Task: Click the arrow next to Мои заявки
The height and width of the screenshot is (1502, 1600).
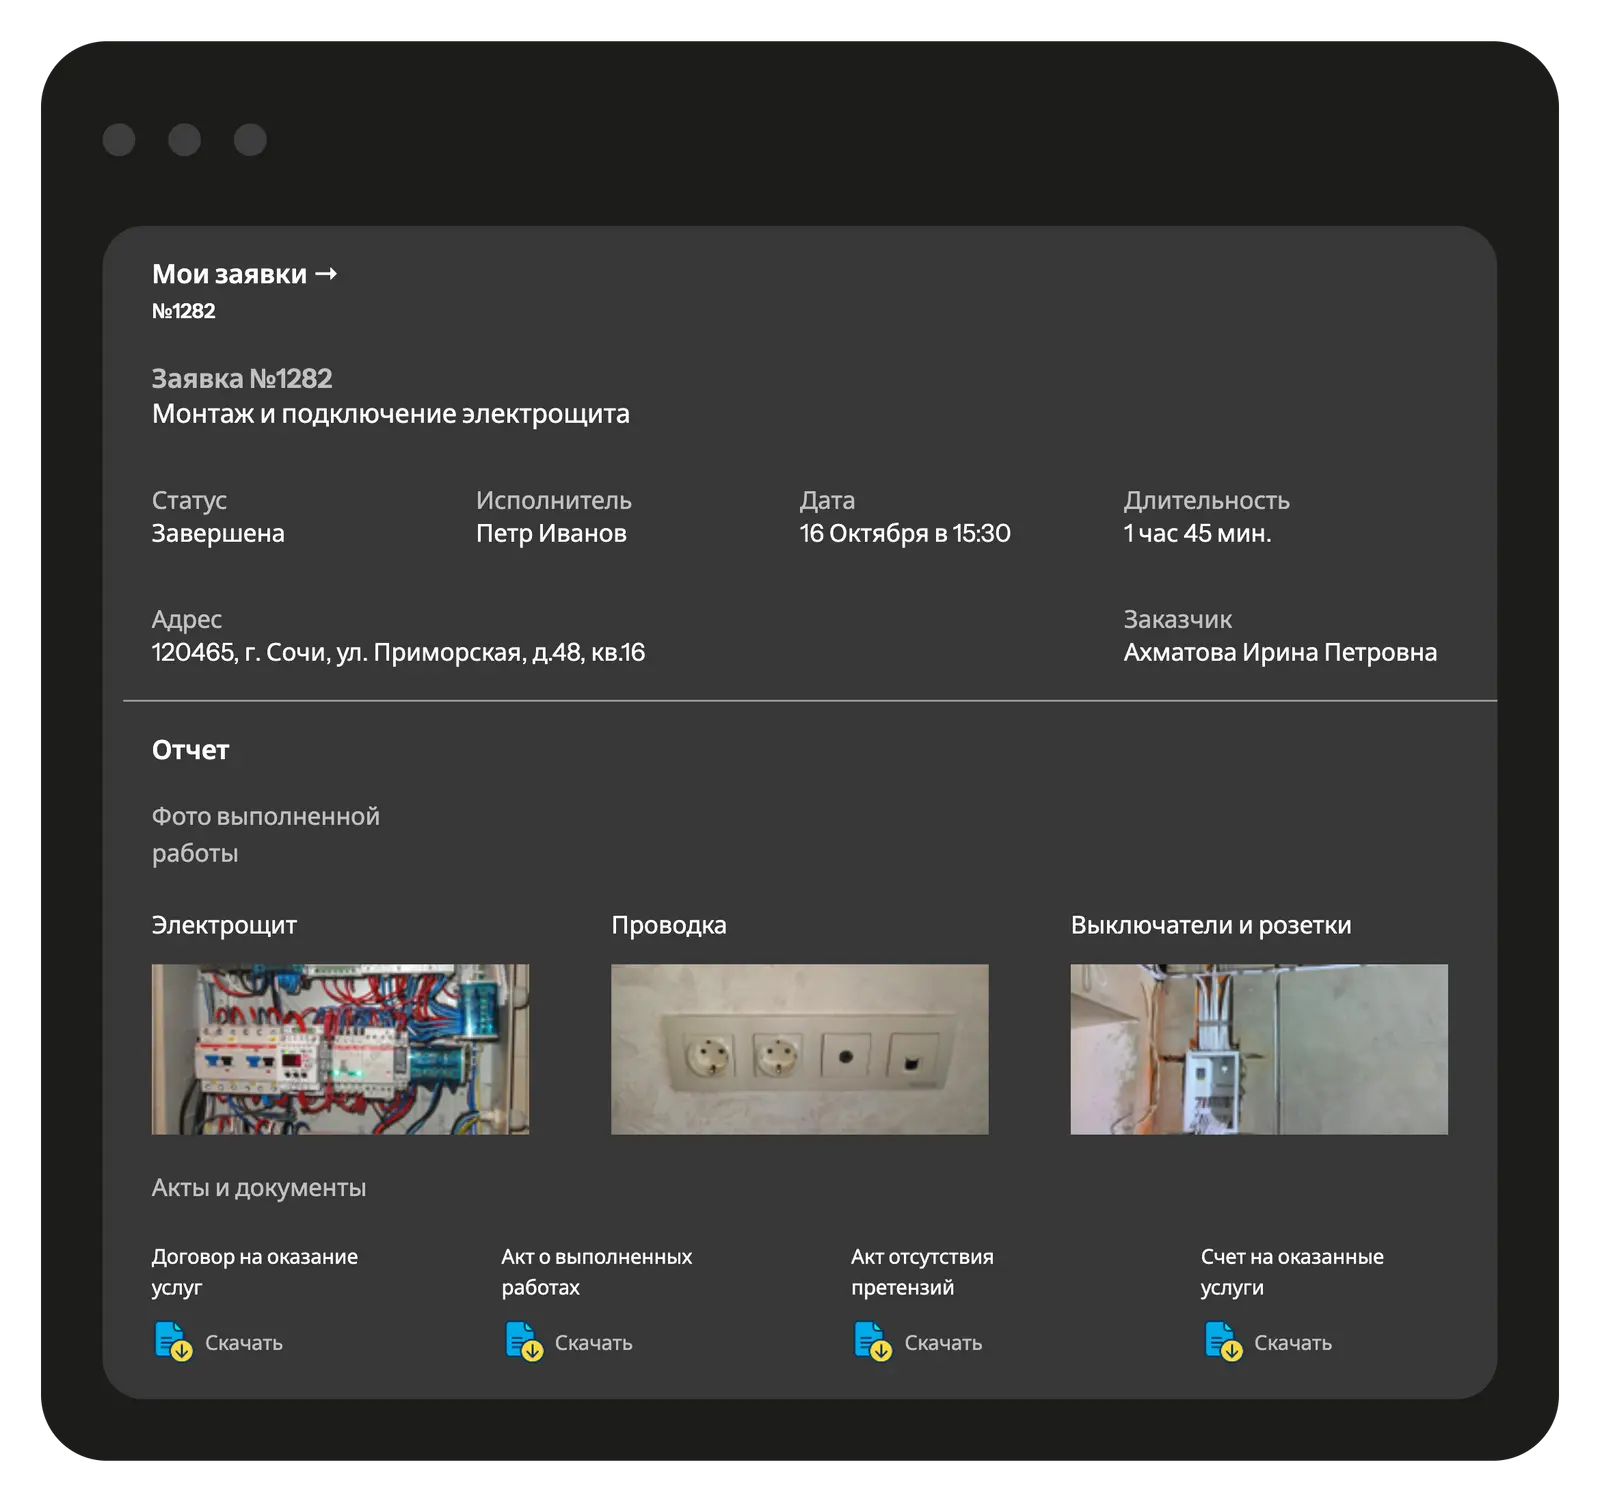Action: 326,274
